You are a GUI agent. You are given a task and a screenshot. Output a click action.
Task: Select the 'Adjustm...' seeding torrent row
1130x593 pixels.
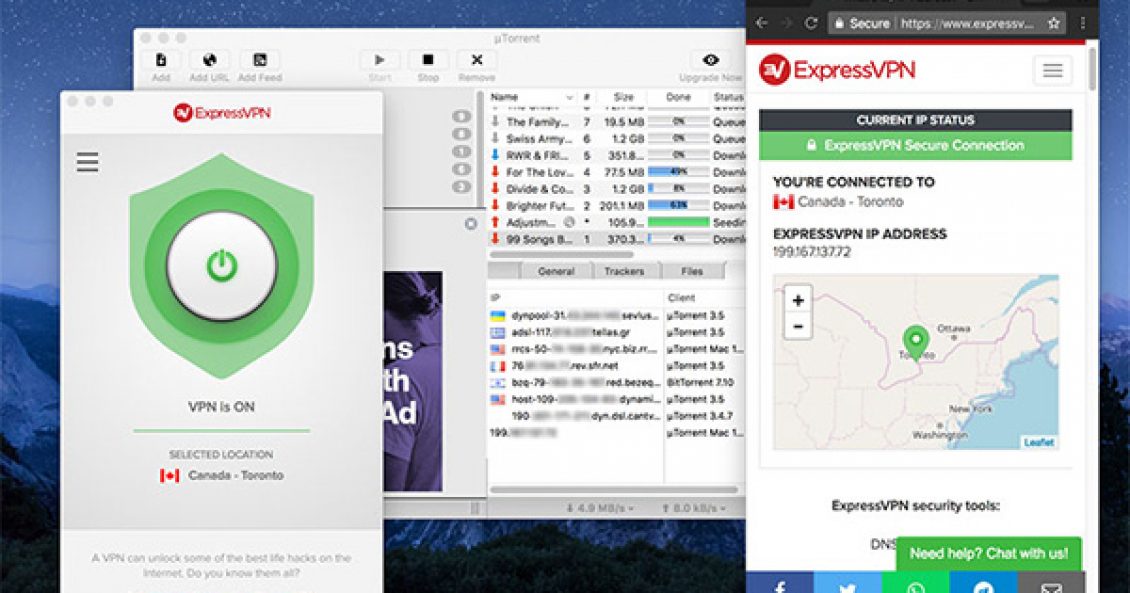click(617, 223)
